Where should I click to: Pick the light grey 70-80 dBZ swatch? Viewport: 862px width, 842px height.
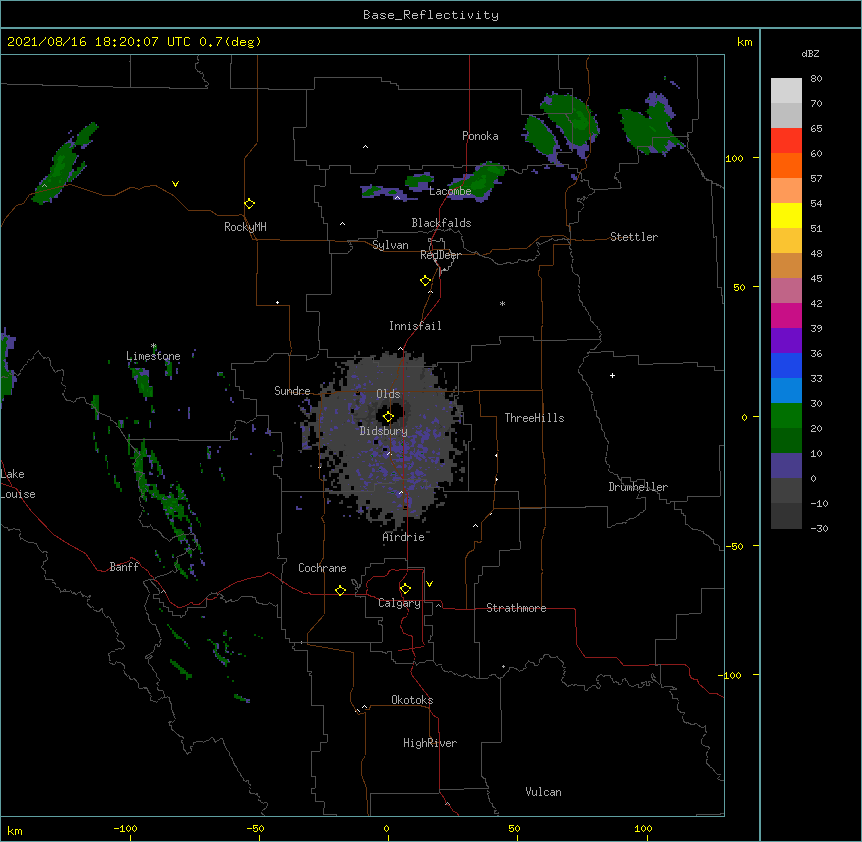pos(786,91)
